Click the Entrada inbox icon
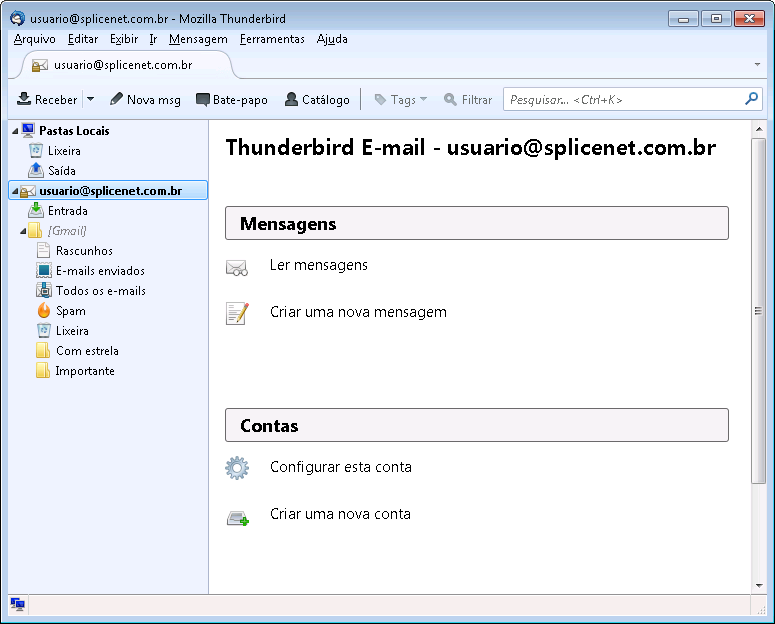The width and height of the screenshot is (775, 624). point(36,210)
